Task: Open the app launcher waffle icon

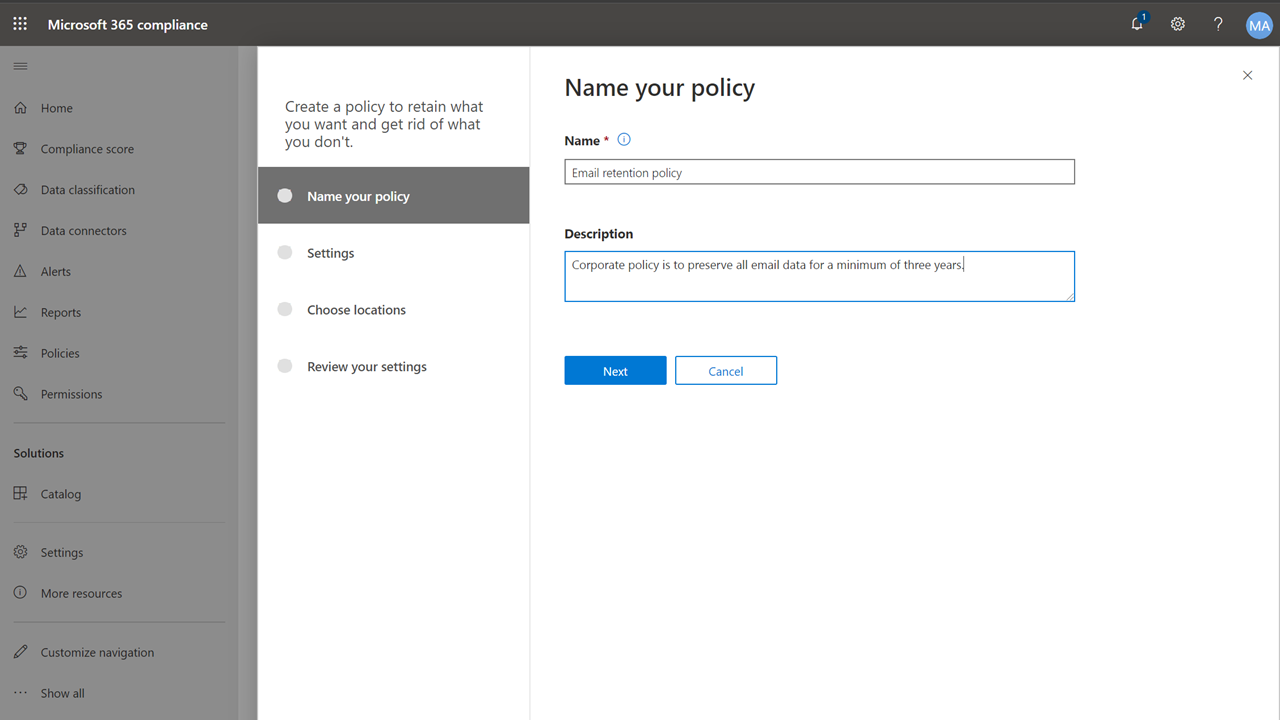Action: tap(20, 24)
